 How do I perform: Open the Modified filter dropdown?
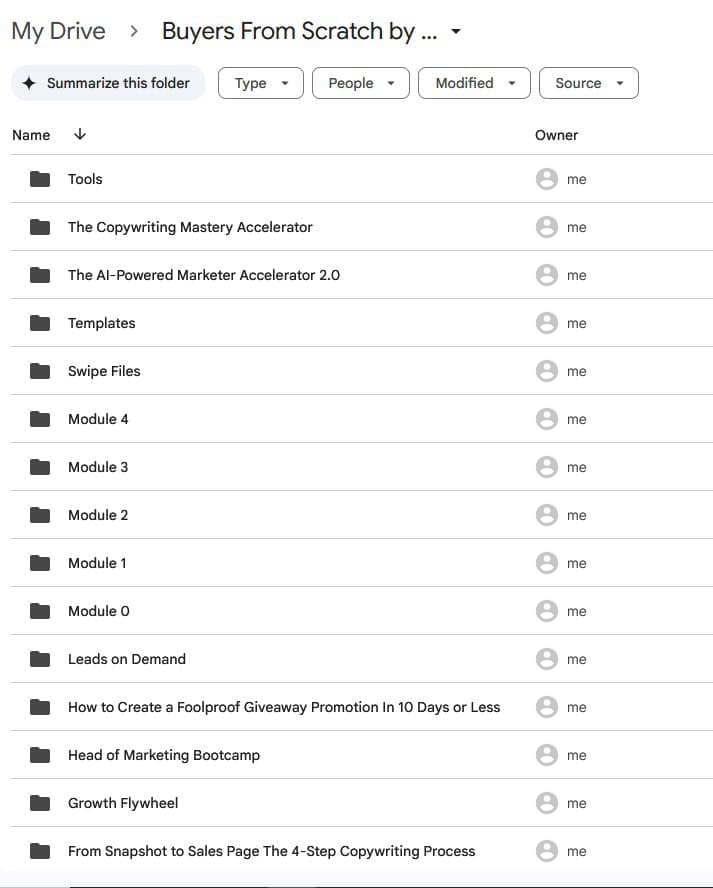pos(474,83)
